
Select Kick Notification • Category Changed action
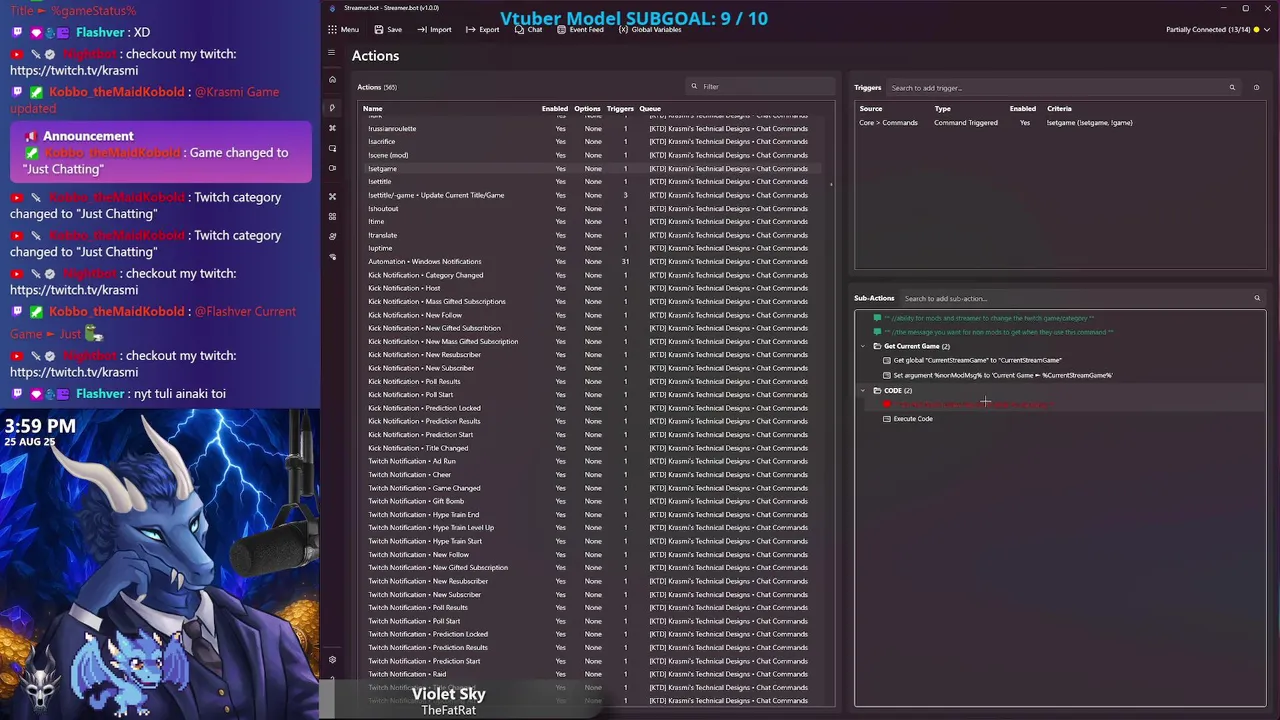(595, 275)
